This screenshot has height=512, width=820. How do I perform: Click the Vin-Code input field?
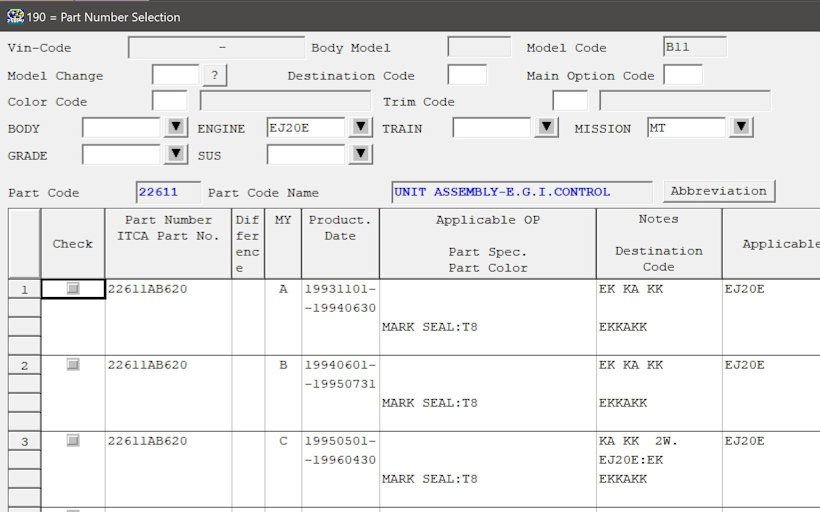(x=217, y=48)
